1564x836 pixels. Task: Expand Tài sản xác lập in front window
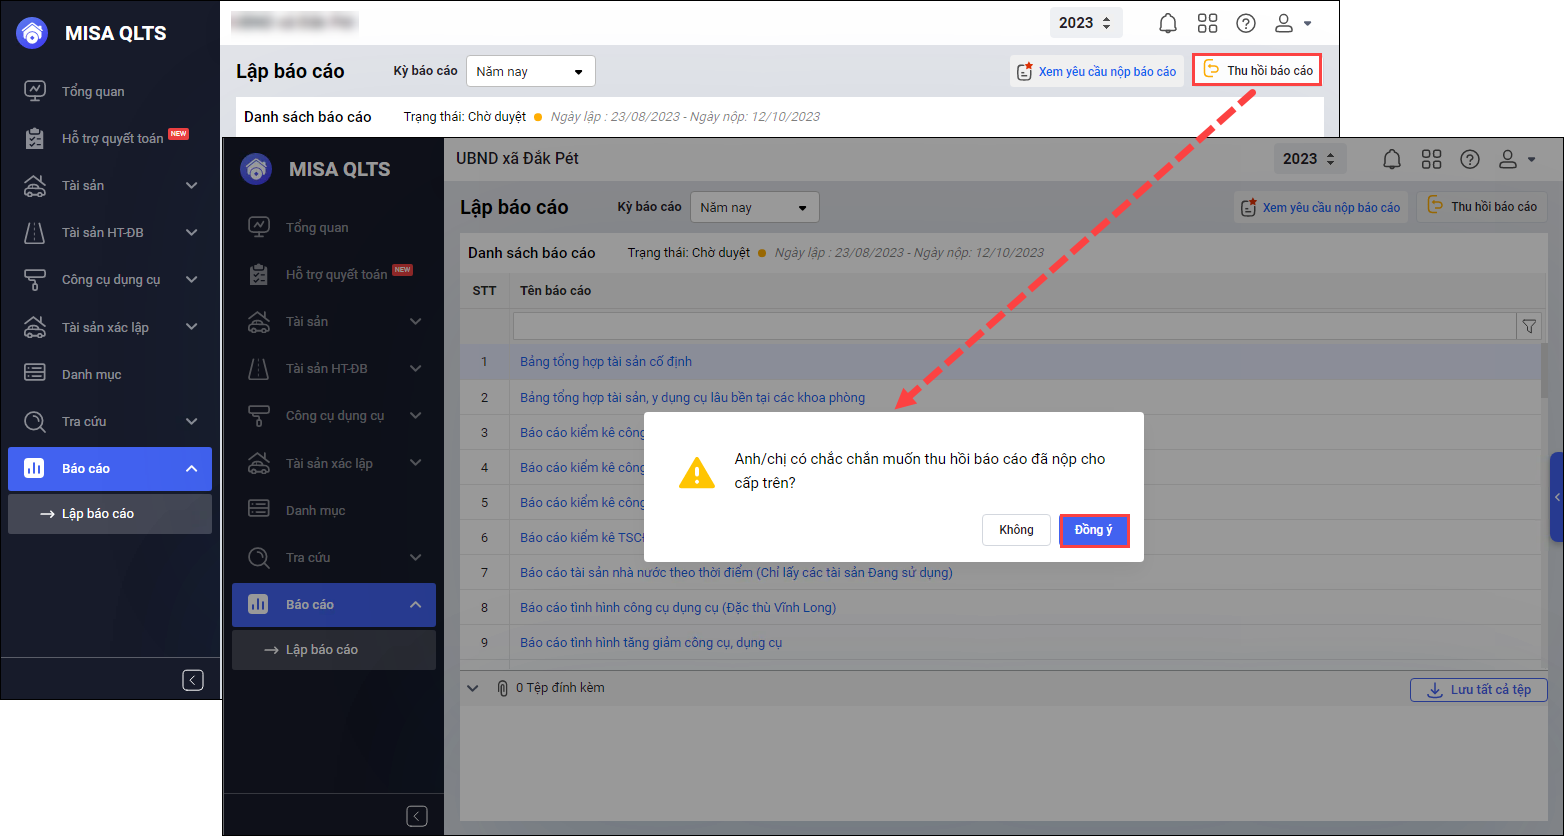pyautogui.click(x=334, y=463)
